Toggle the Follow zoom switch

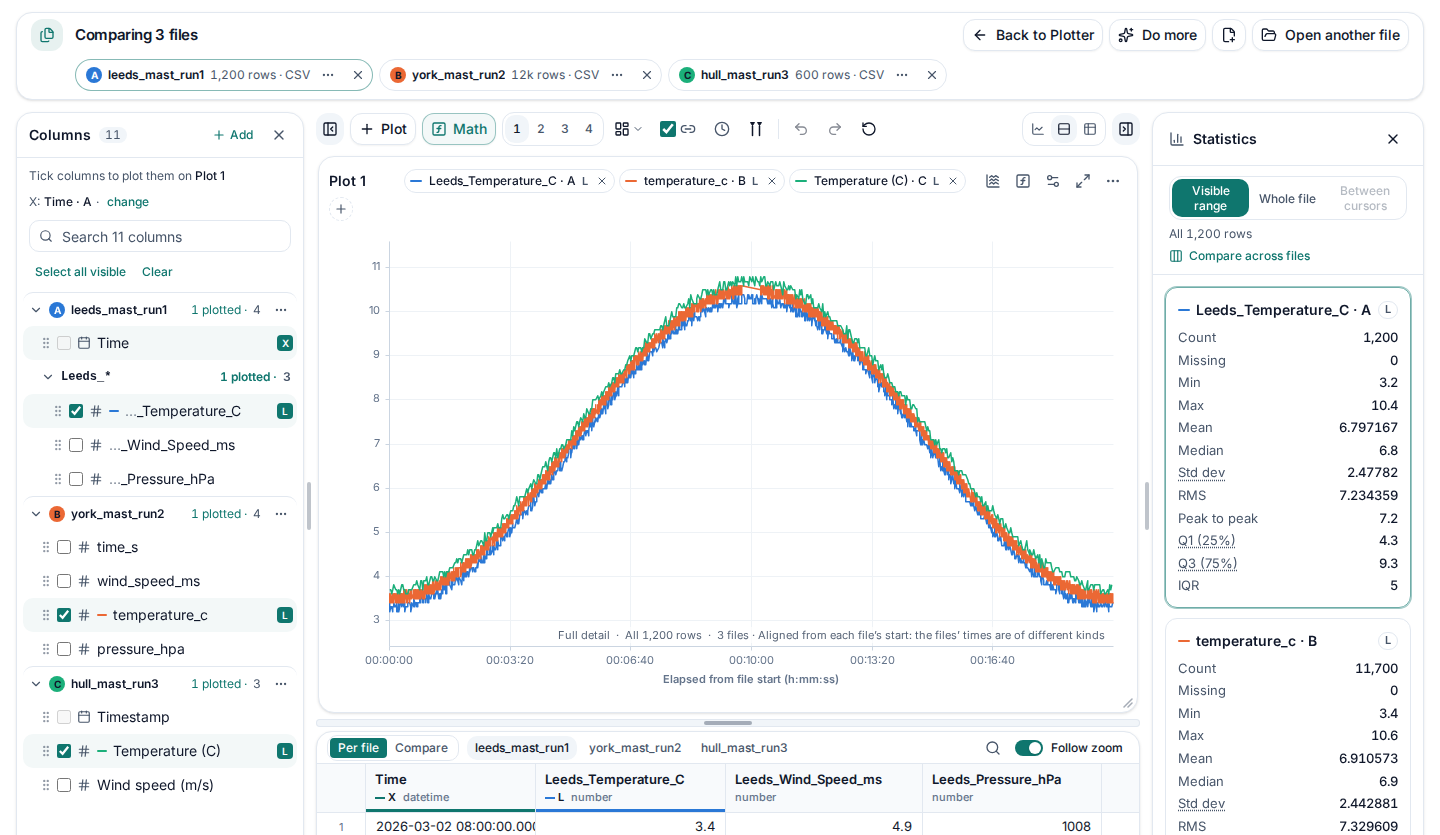point(1029,748)
